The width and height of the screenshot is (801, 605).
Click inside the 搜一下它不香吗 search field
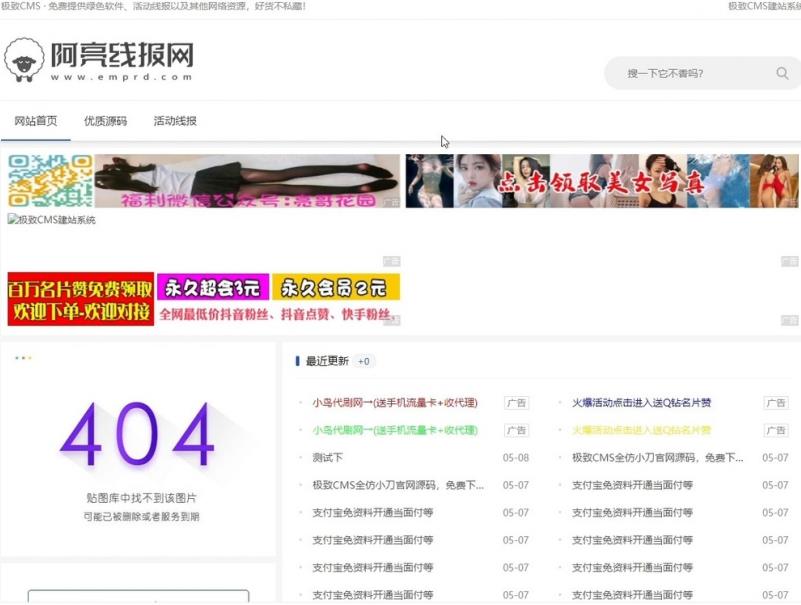[x=680, y=73]
